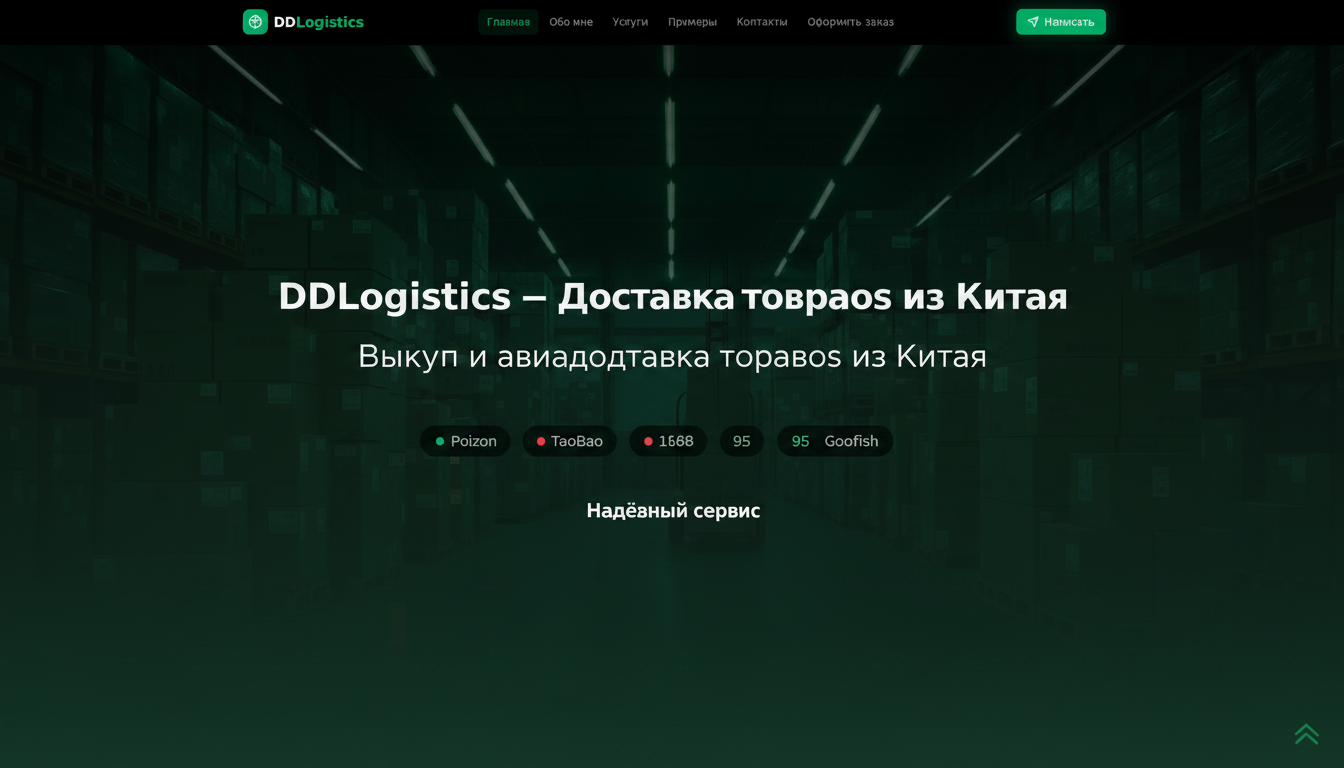Open the Услуги menu item
The image size is (1344, 768).
tap(630, 22)
